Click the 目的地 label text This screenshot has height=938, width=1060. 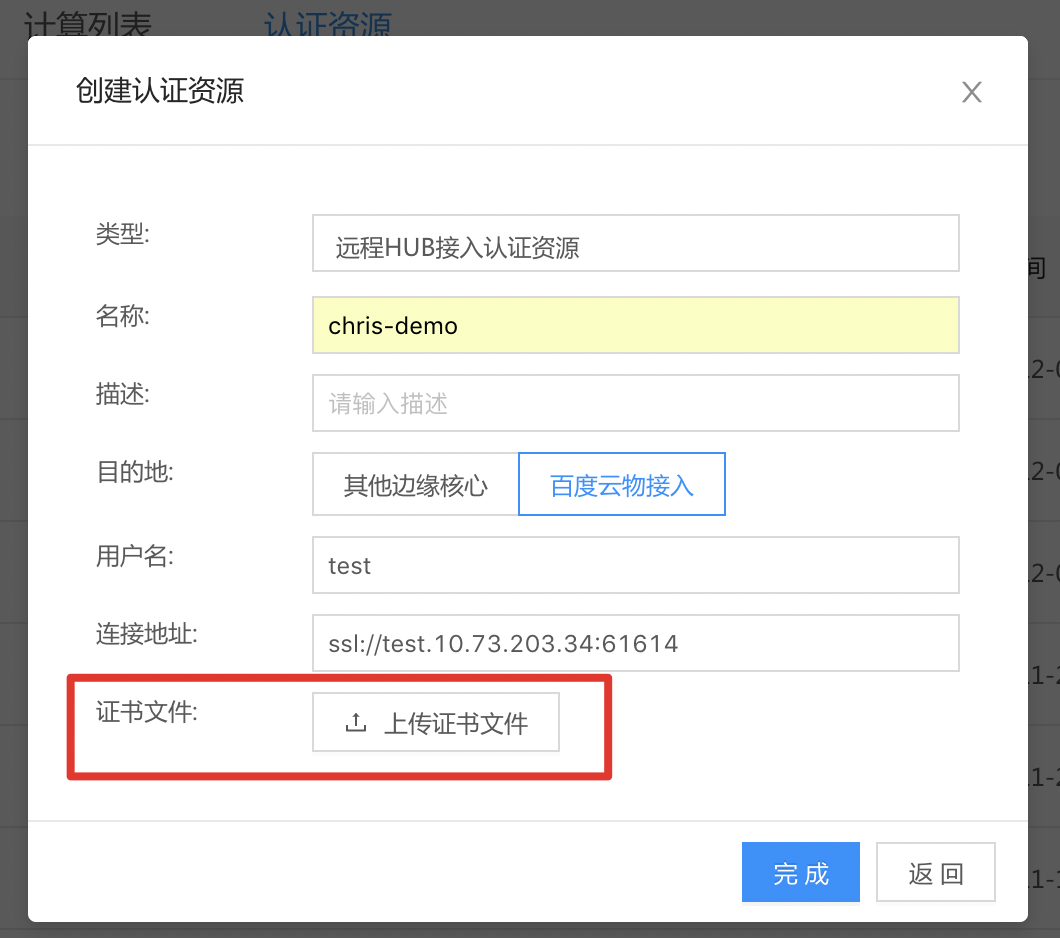[x=134, y=473]
